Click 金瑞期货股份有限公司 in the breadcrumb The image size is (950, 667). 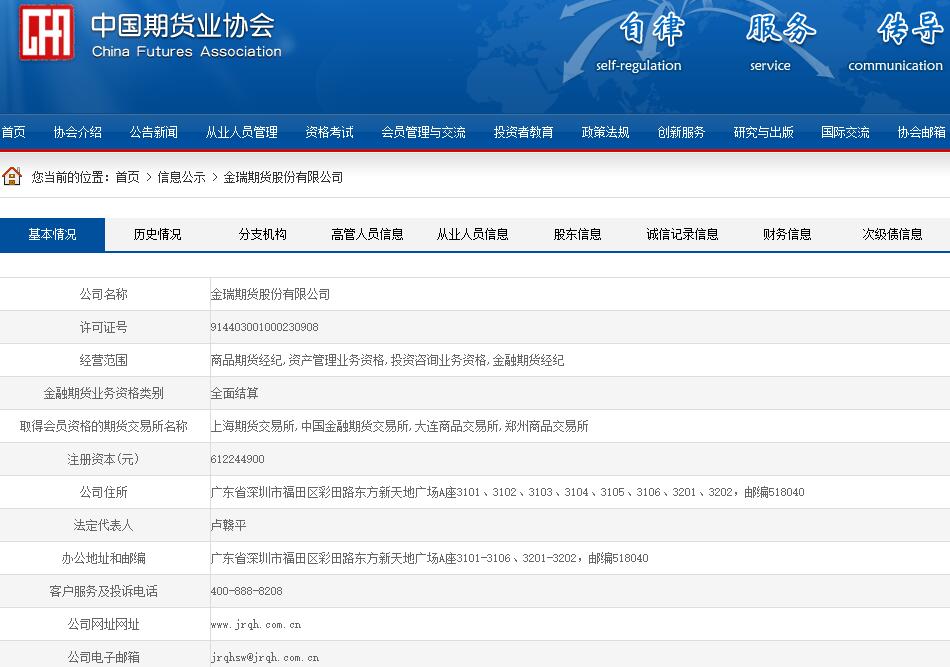(283, 177)
